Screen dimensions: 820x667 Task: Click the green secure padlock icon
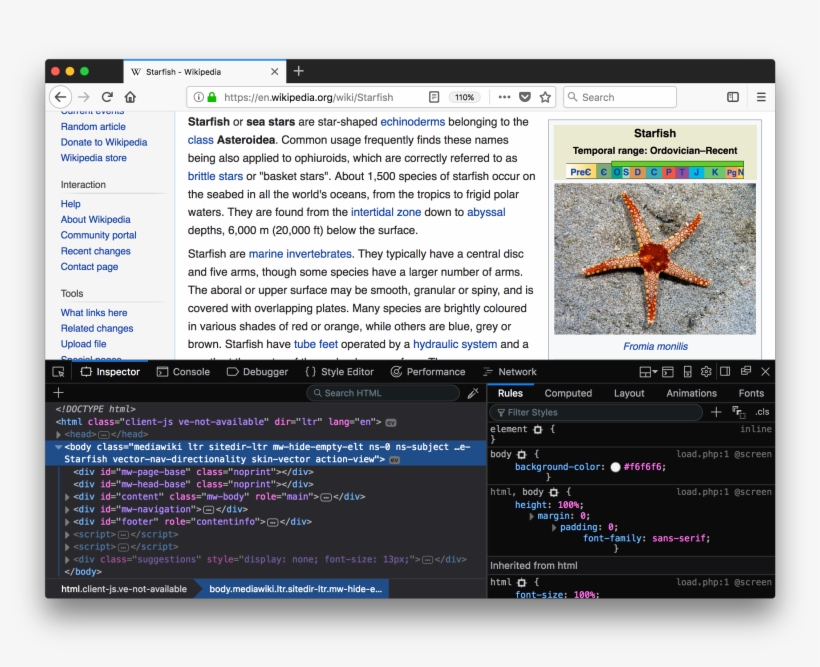212,97
